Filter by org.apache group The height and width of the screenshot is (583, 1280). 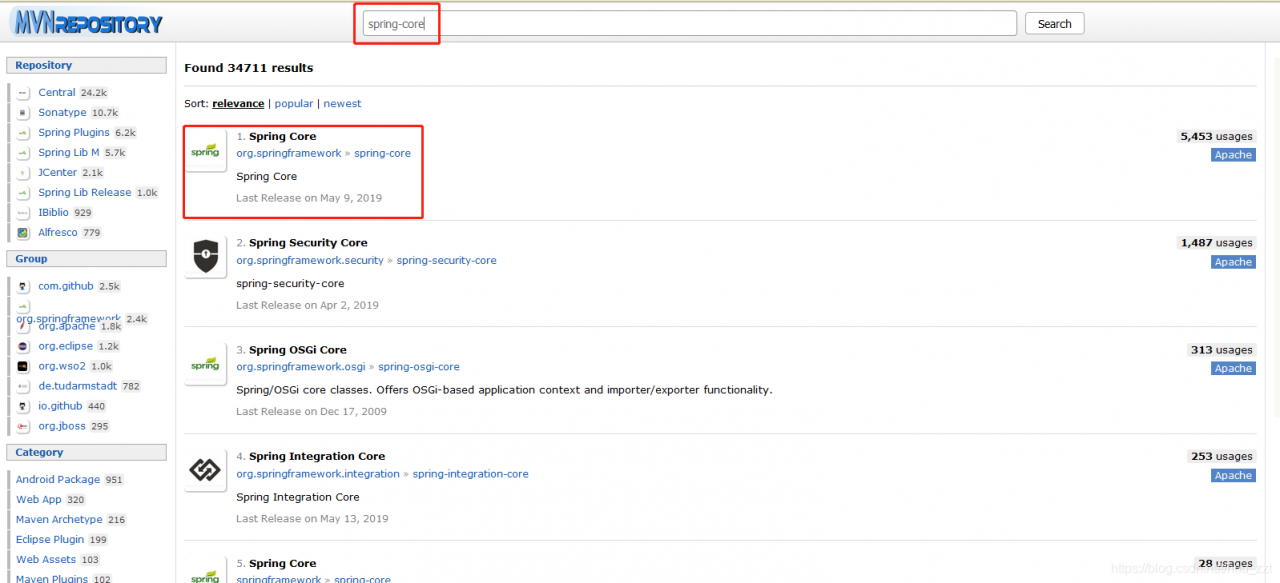(67, 326)
